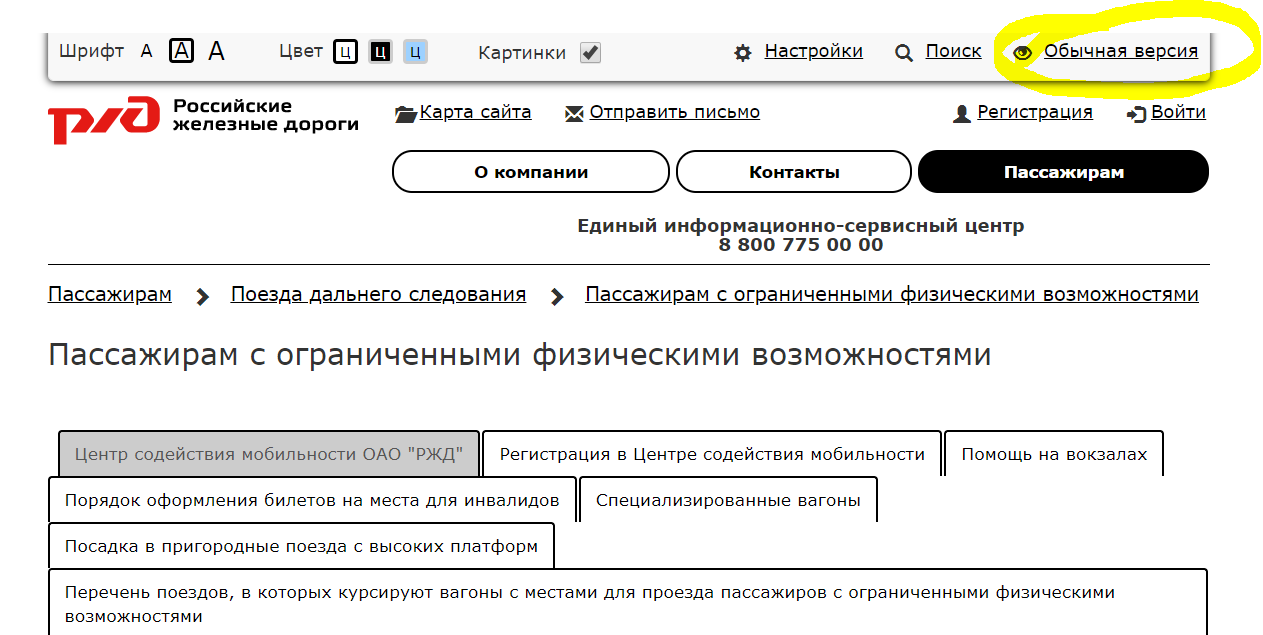
Task: Select the medium font size A
Action: coord(181,51)
